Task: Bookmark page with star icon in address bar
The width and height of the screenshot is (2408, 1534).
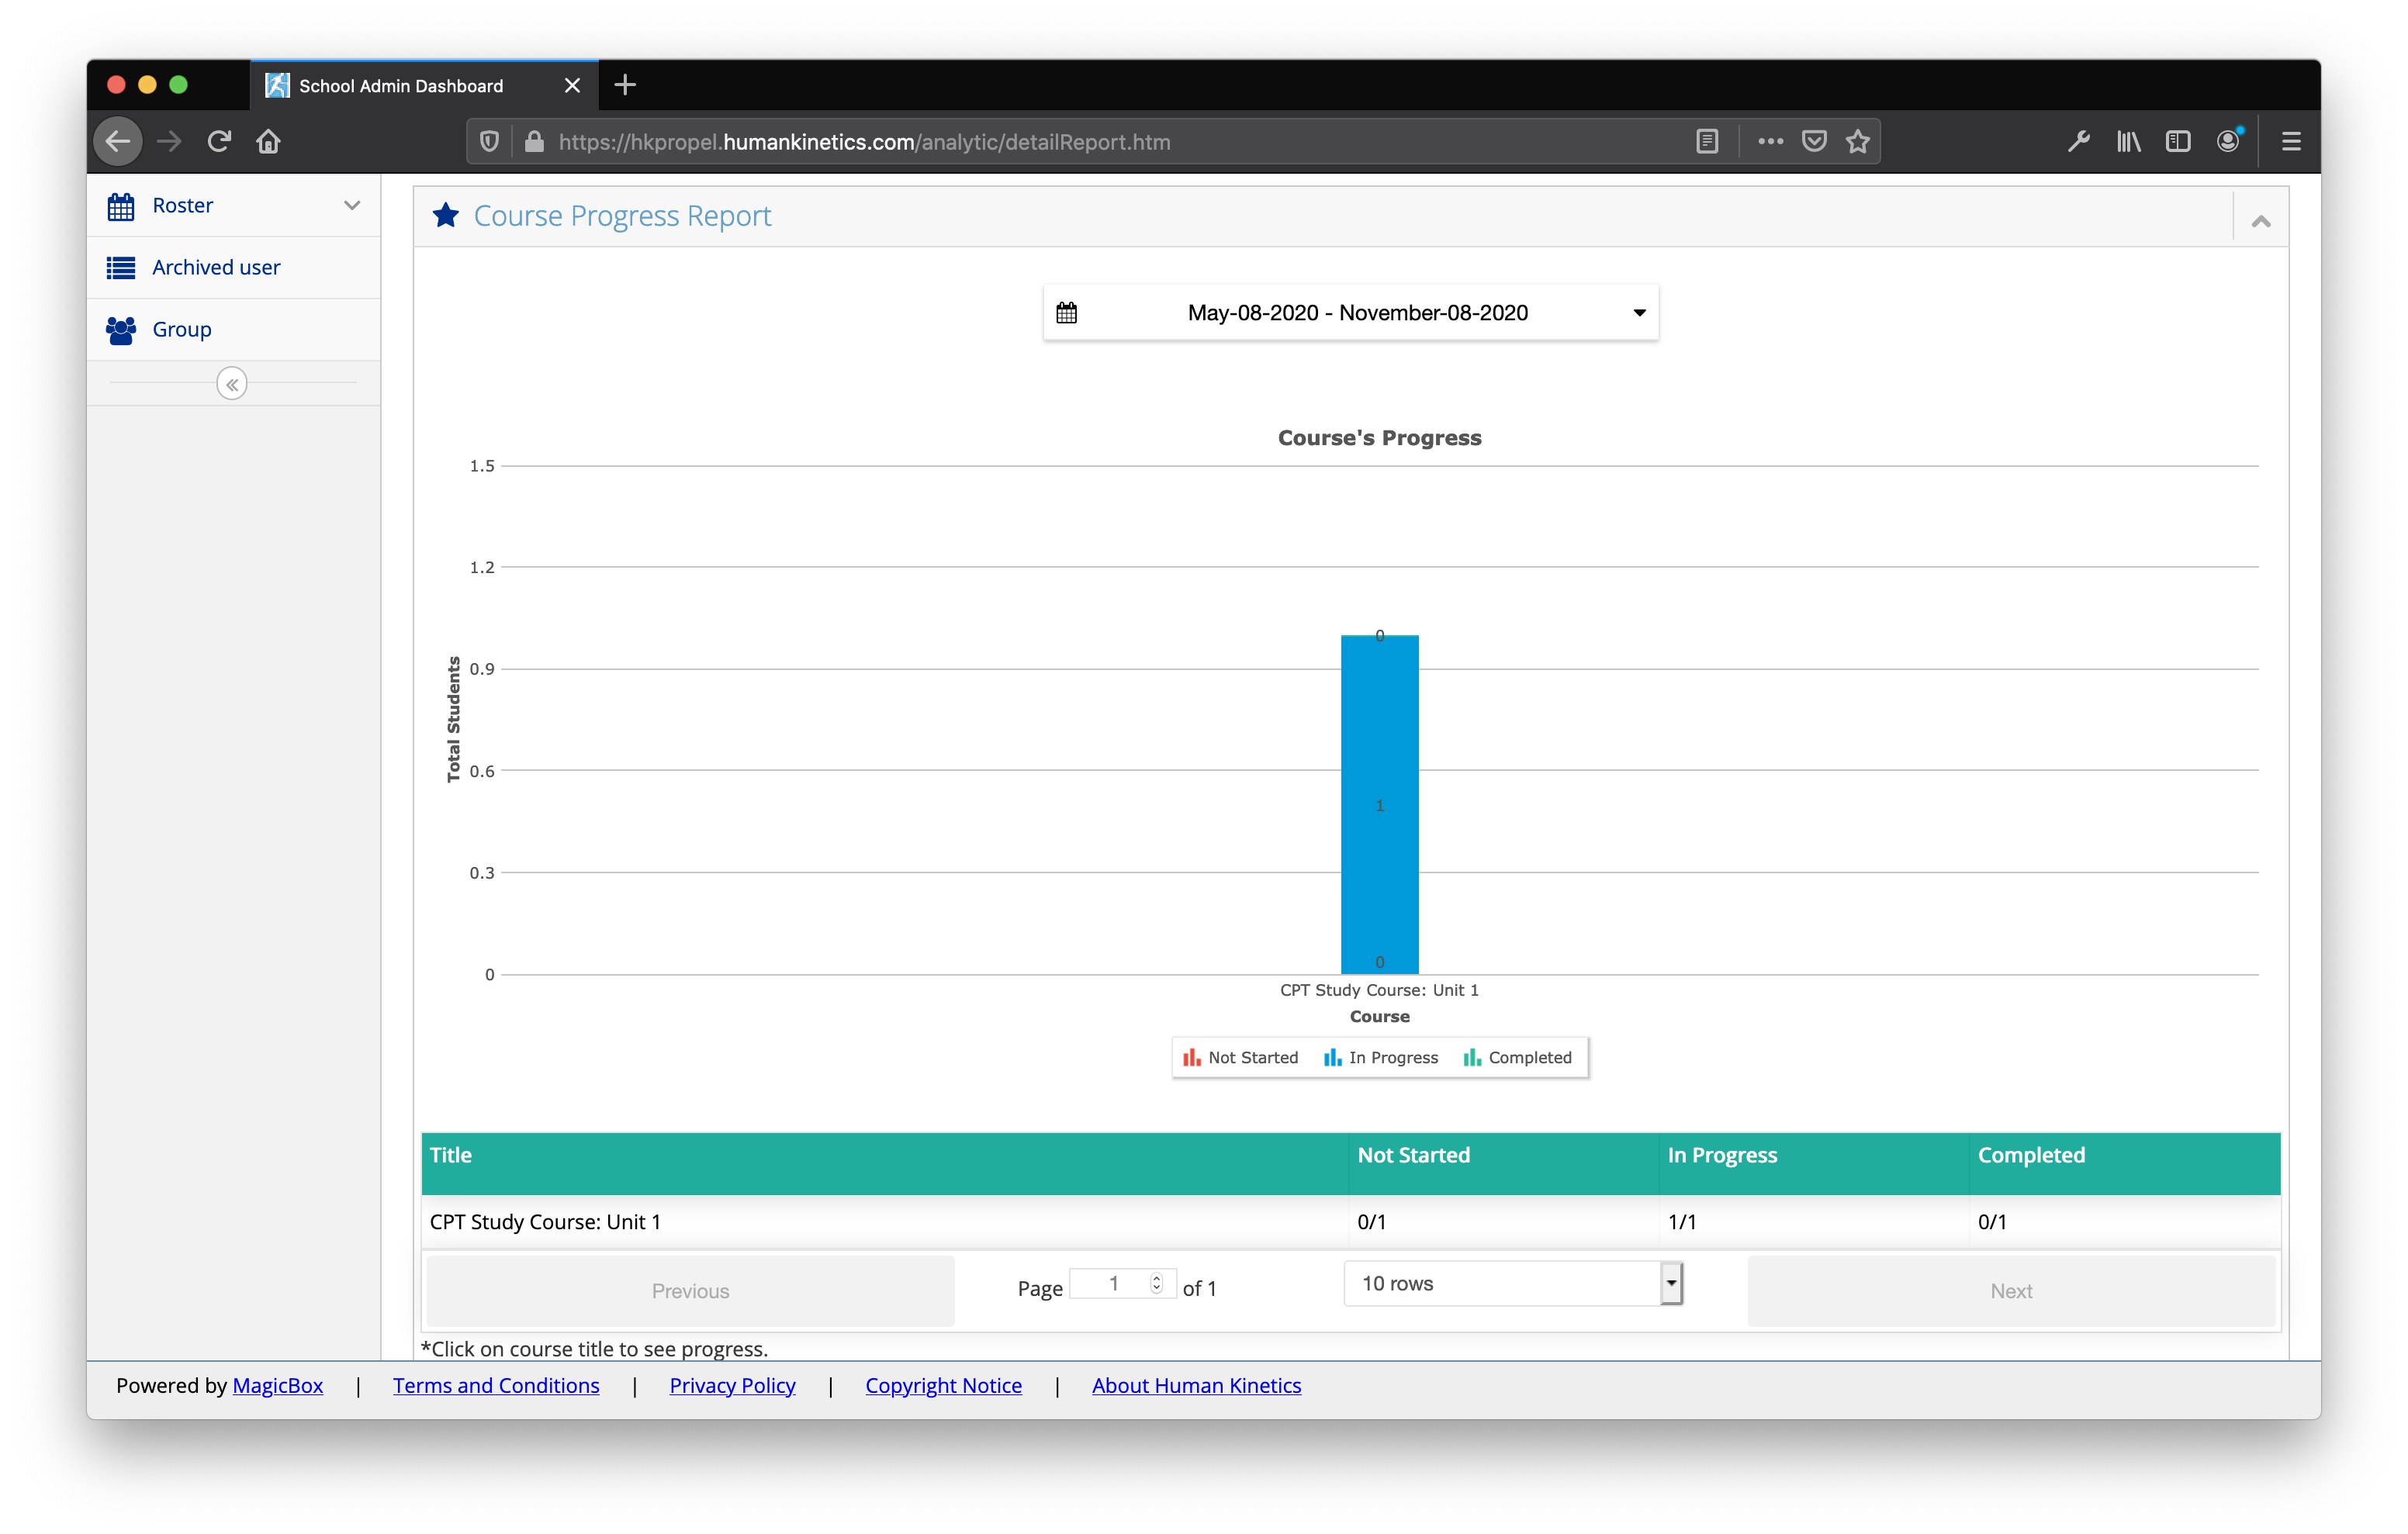Action: pos(1858,142)
